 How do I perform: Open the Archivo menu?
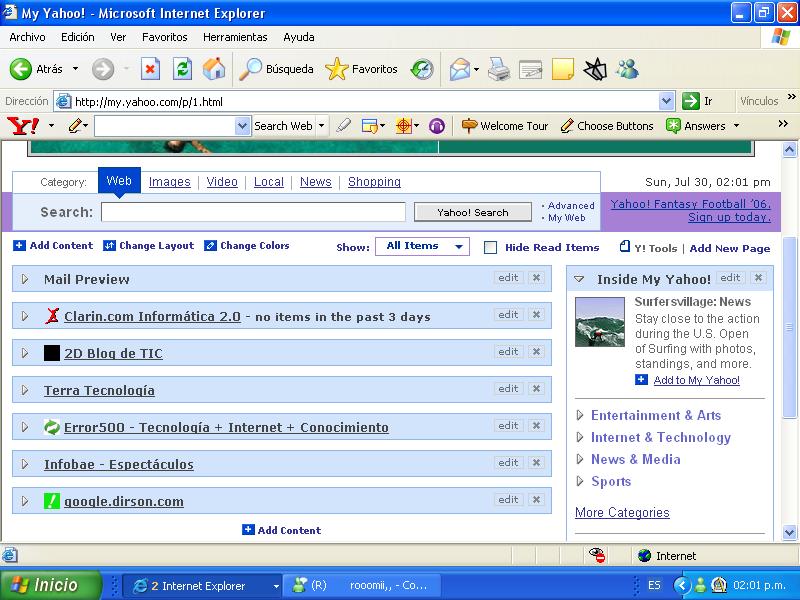28,37
